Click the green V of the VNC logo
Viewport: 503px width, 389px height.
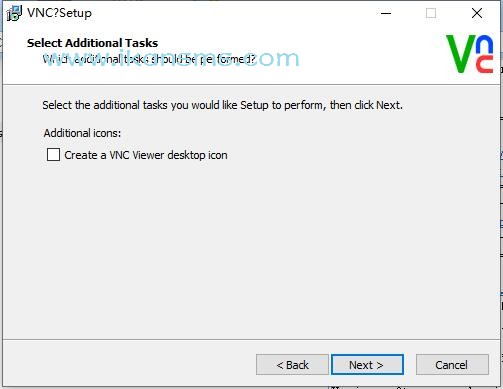pos(460,54)
